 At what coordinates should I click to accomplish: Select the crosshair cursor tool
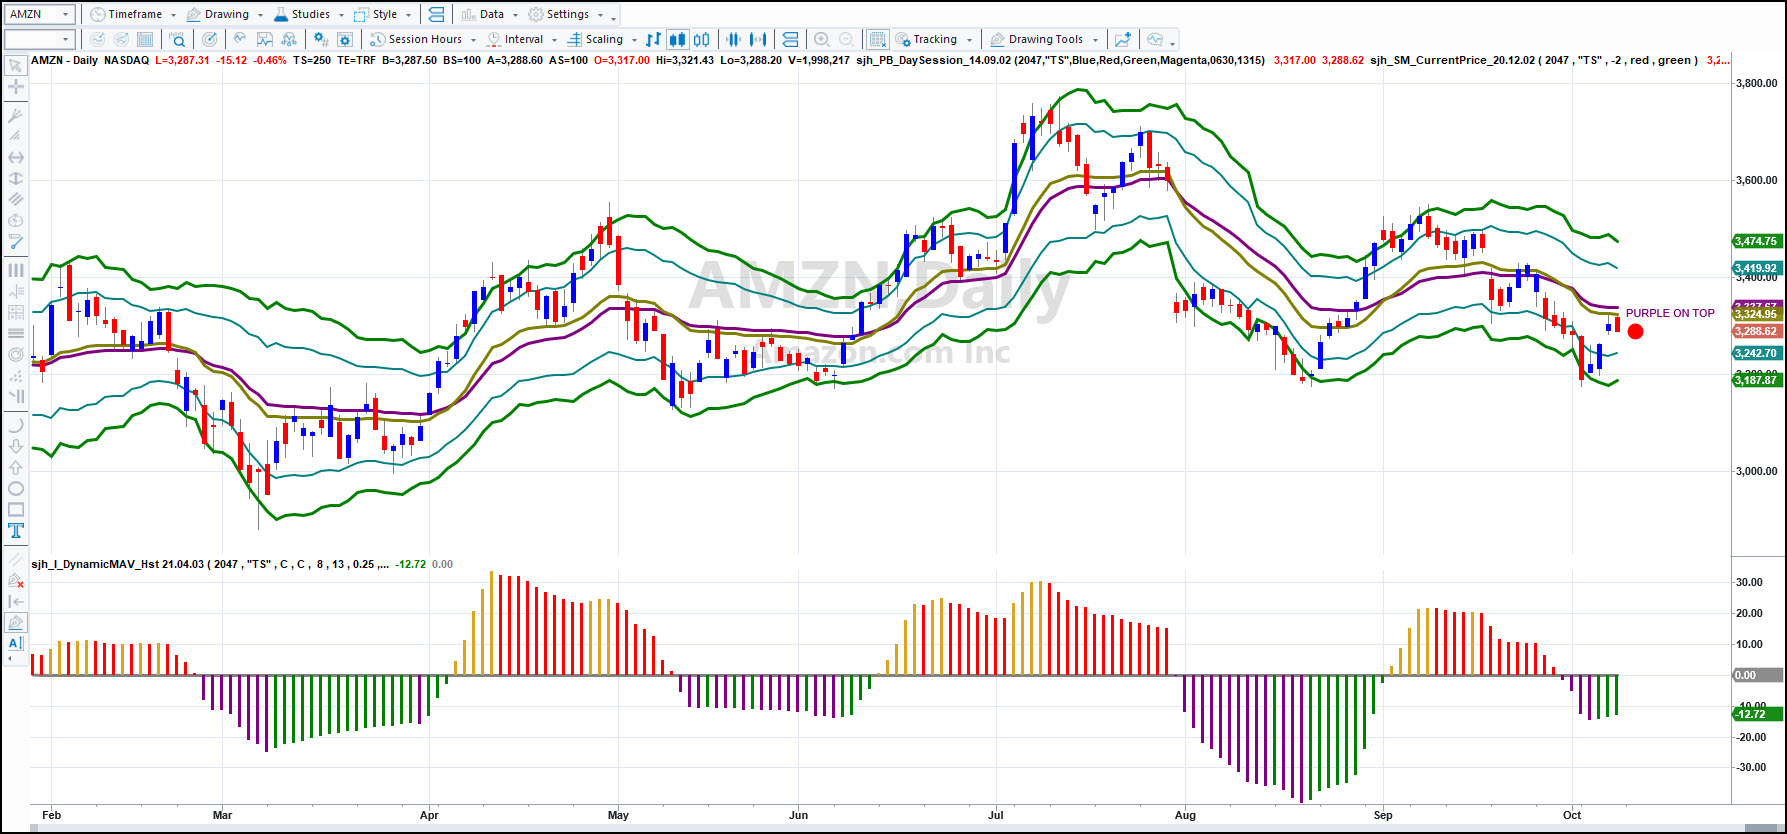tap(16, 87)
